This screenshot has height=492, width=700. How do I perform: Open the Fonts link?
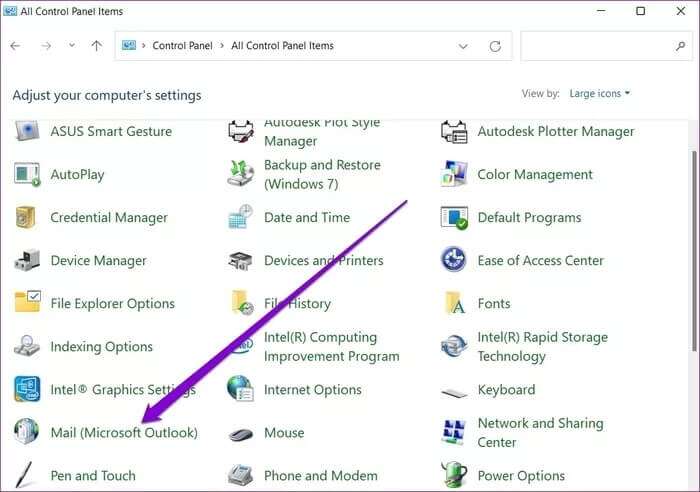click(494, 304)
